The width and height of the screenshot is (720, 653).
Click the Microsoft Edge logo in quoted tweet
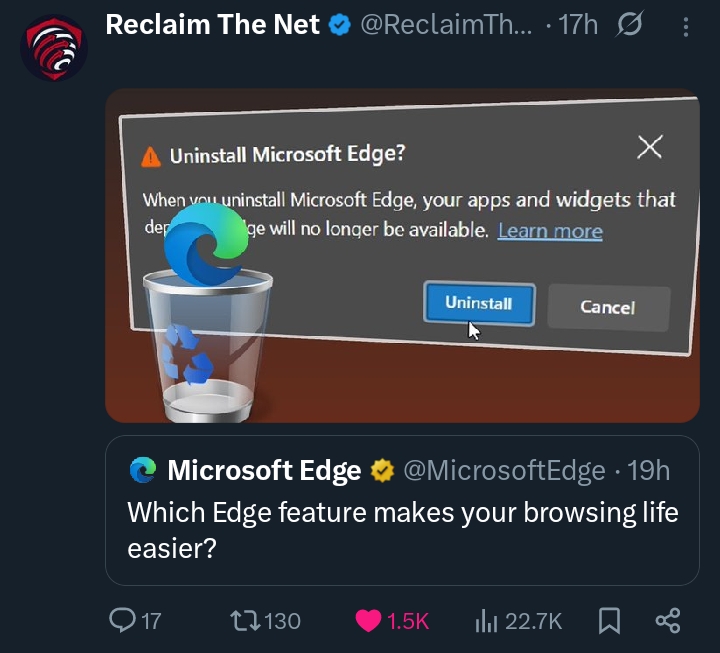click(143, 470)
